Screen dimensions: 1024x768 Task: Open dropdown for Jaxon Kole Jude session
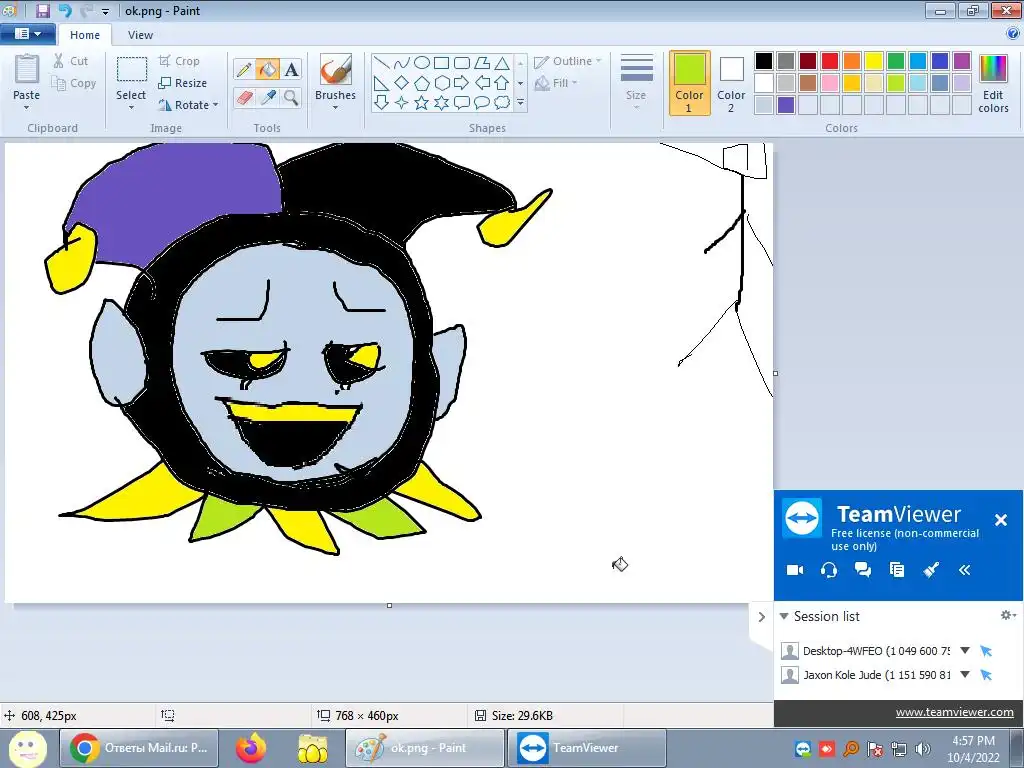coord(965,675)
